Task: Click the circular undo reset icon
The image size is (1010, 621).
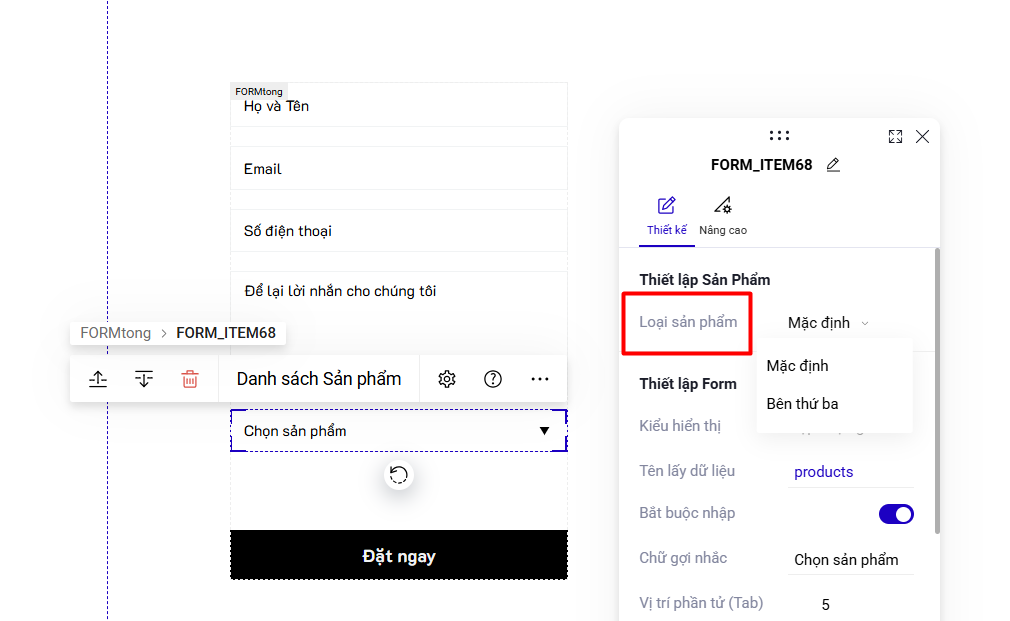Action: coord(399,475)
